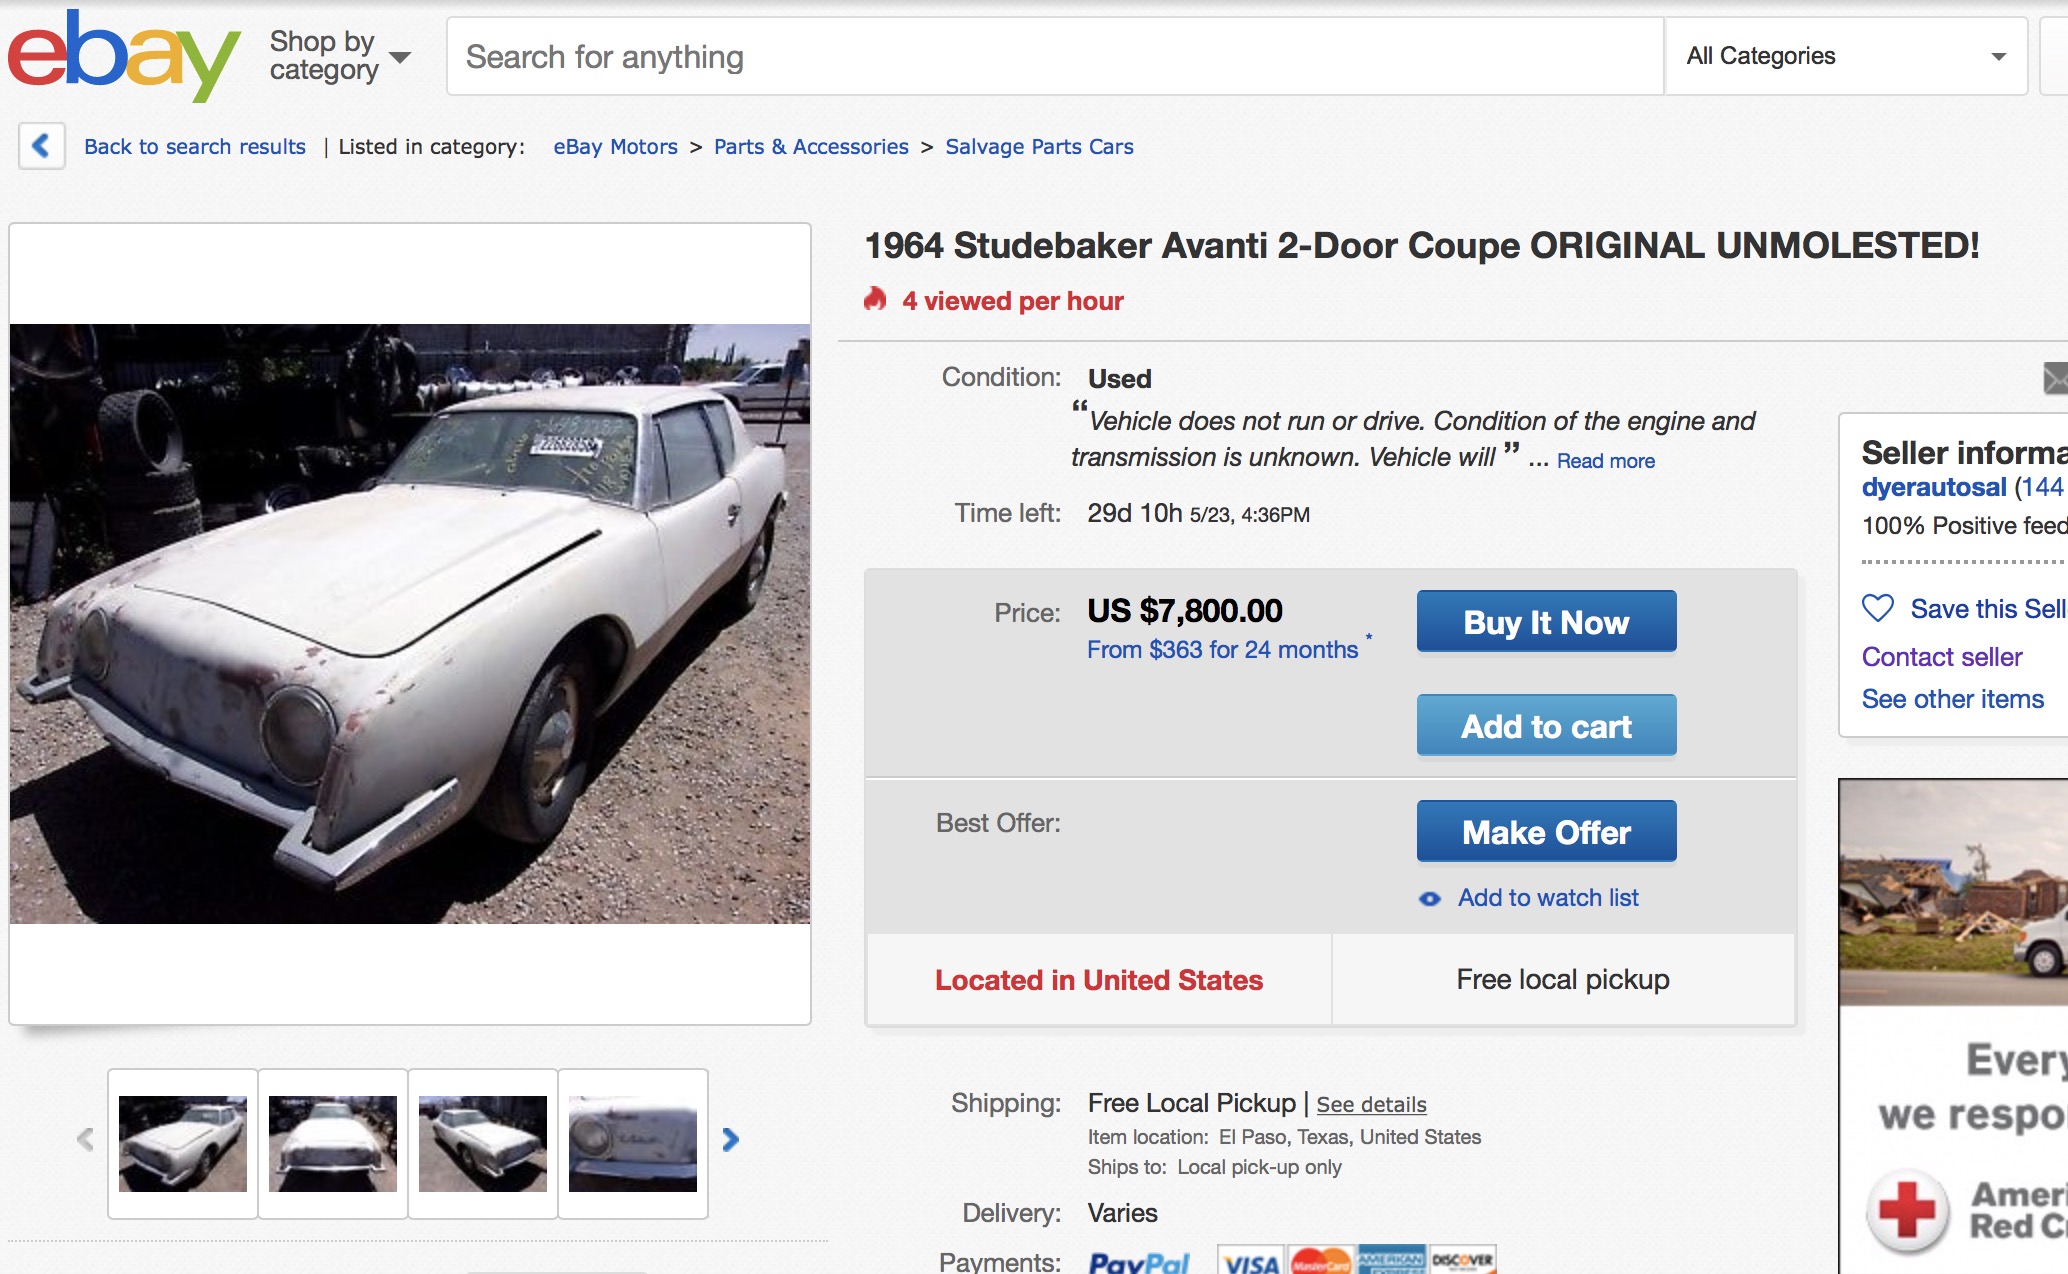This screenshot has height=1274, width=2068.
Task: Open the All Categories dropdown
Action: [1845, 56]
